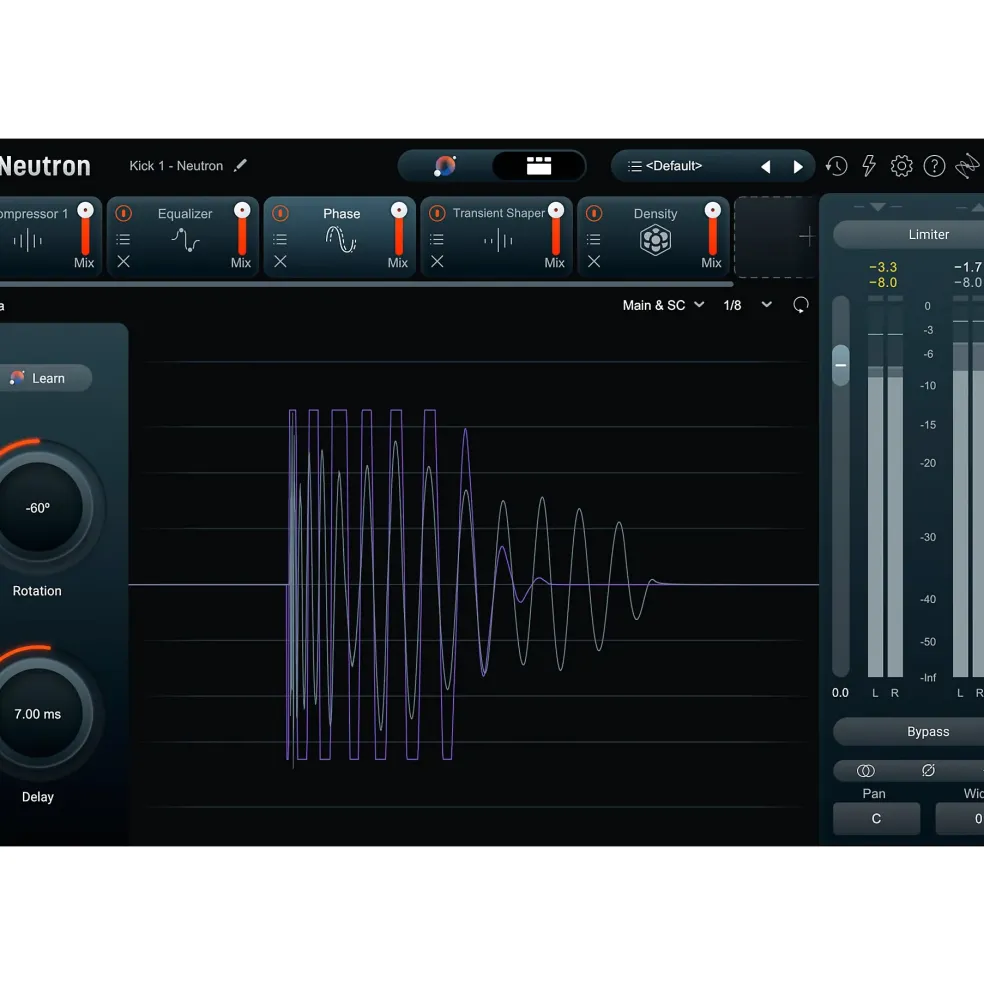Image resolution: width=984 pixels, height=985 pixels.
Task: Click the Density Mix slider
Action: coord(713,229)
